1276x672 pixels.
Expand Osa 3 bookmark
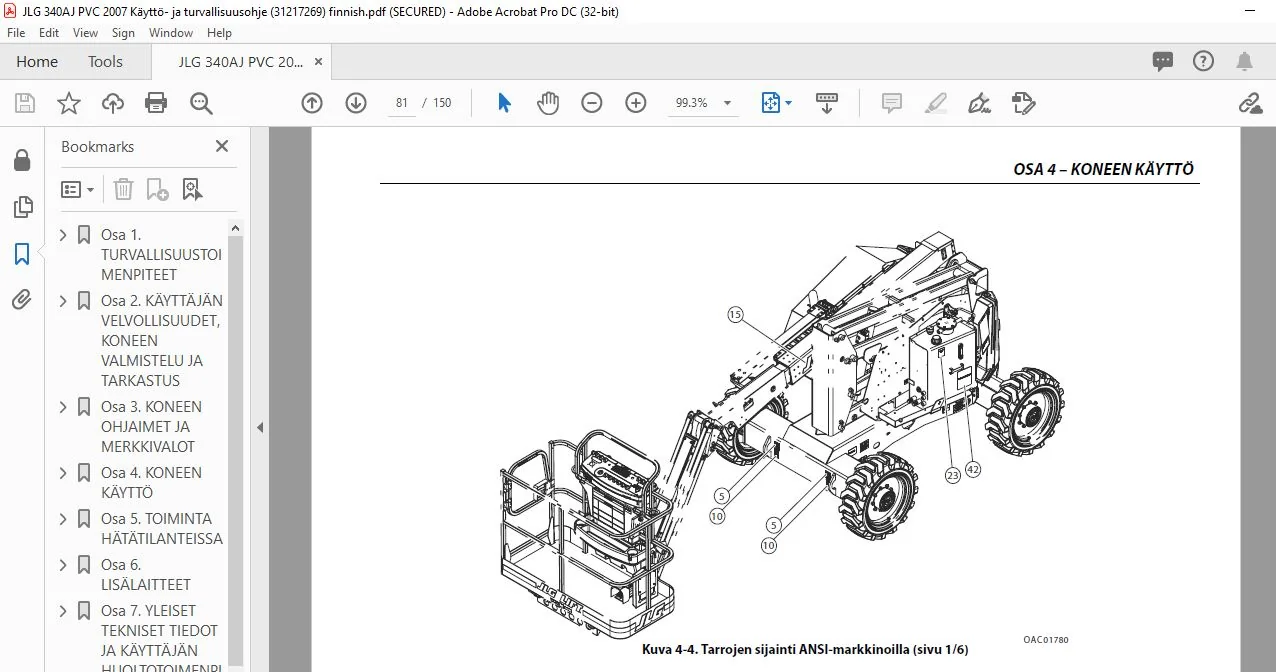coord(64,407)
